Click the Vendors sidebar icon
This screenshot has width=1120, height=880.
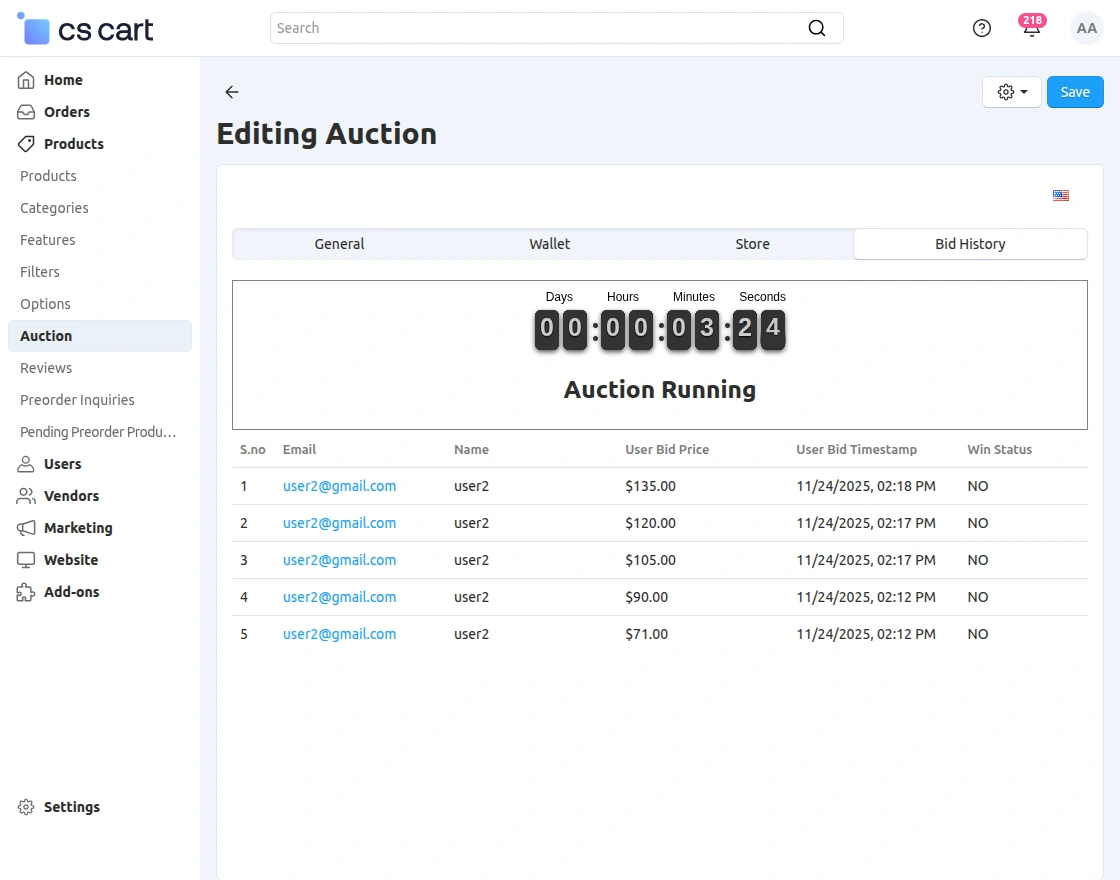pyautogui.click(x=25, y=496)
